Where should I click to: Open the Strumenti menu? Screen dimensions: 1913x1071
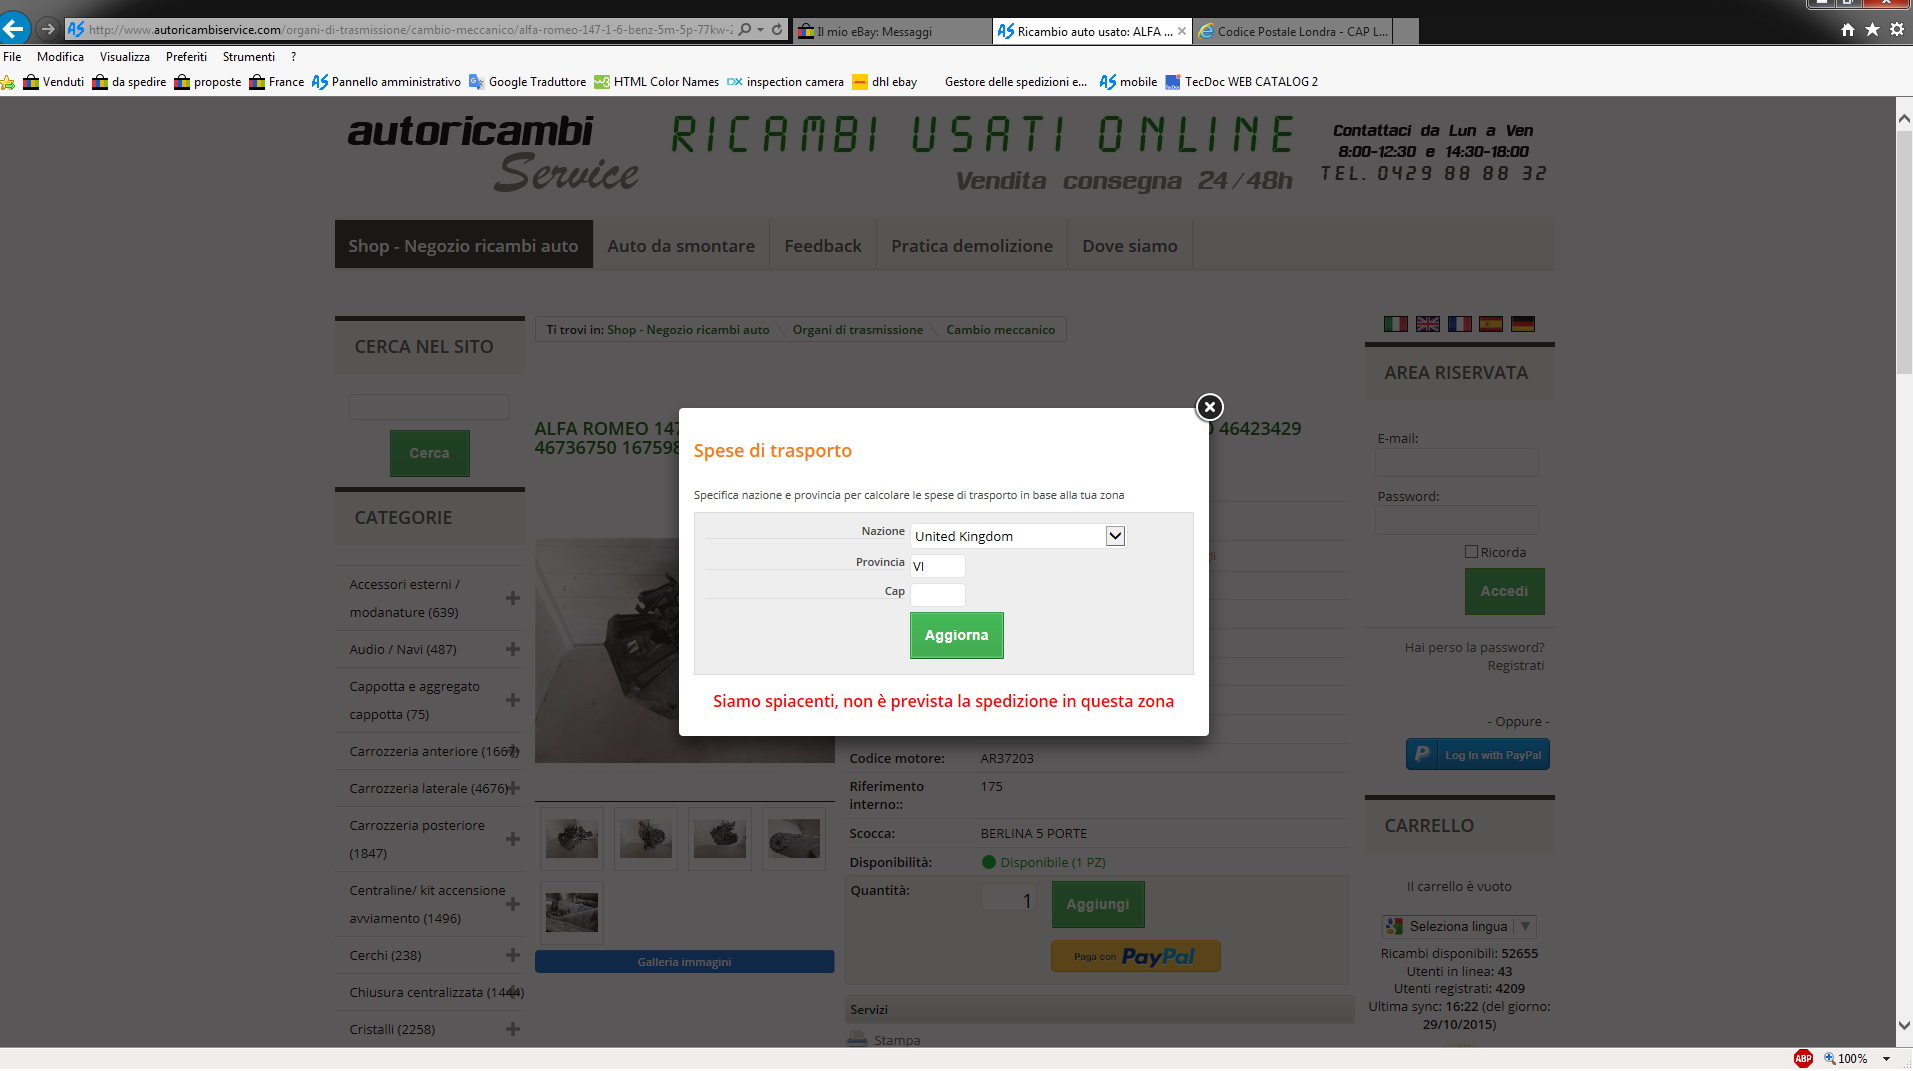point(249,57)
